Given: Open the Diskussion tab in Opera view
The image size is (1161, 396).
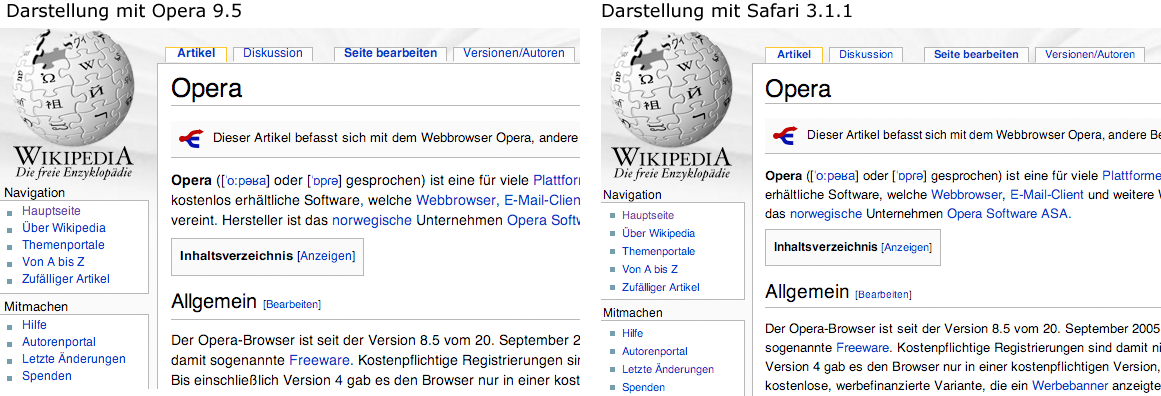Looking at the screenshot, I should pyautogui.click(x=272, y=53).
